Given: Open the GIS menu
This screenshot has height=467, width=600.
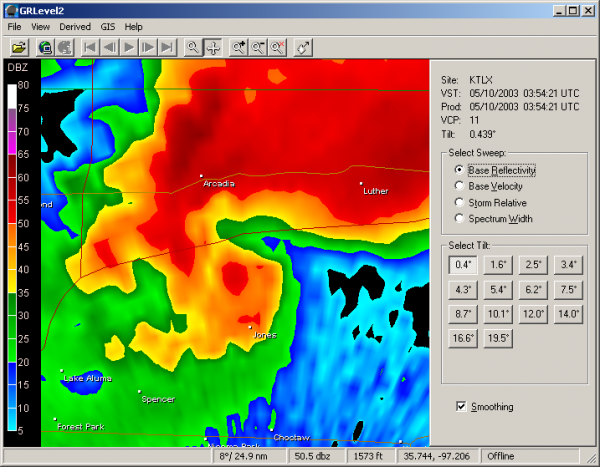Looking at the screenshot, I should [x=108, y=27].
